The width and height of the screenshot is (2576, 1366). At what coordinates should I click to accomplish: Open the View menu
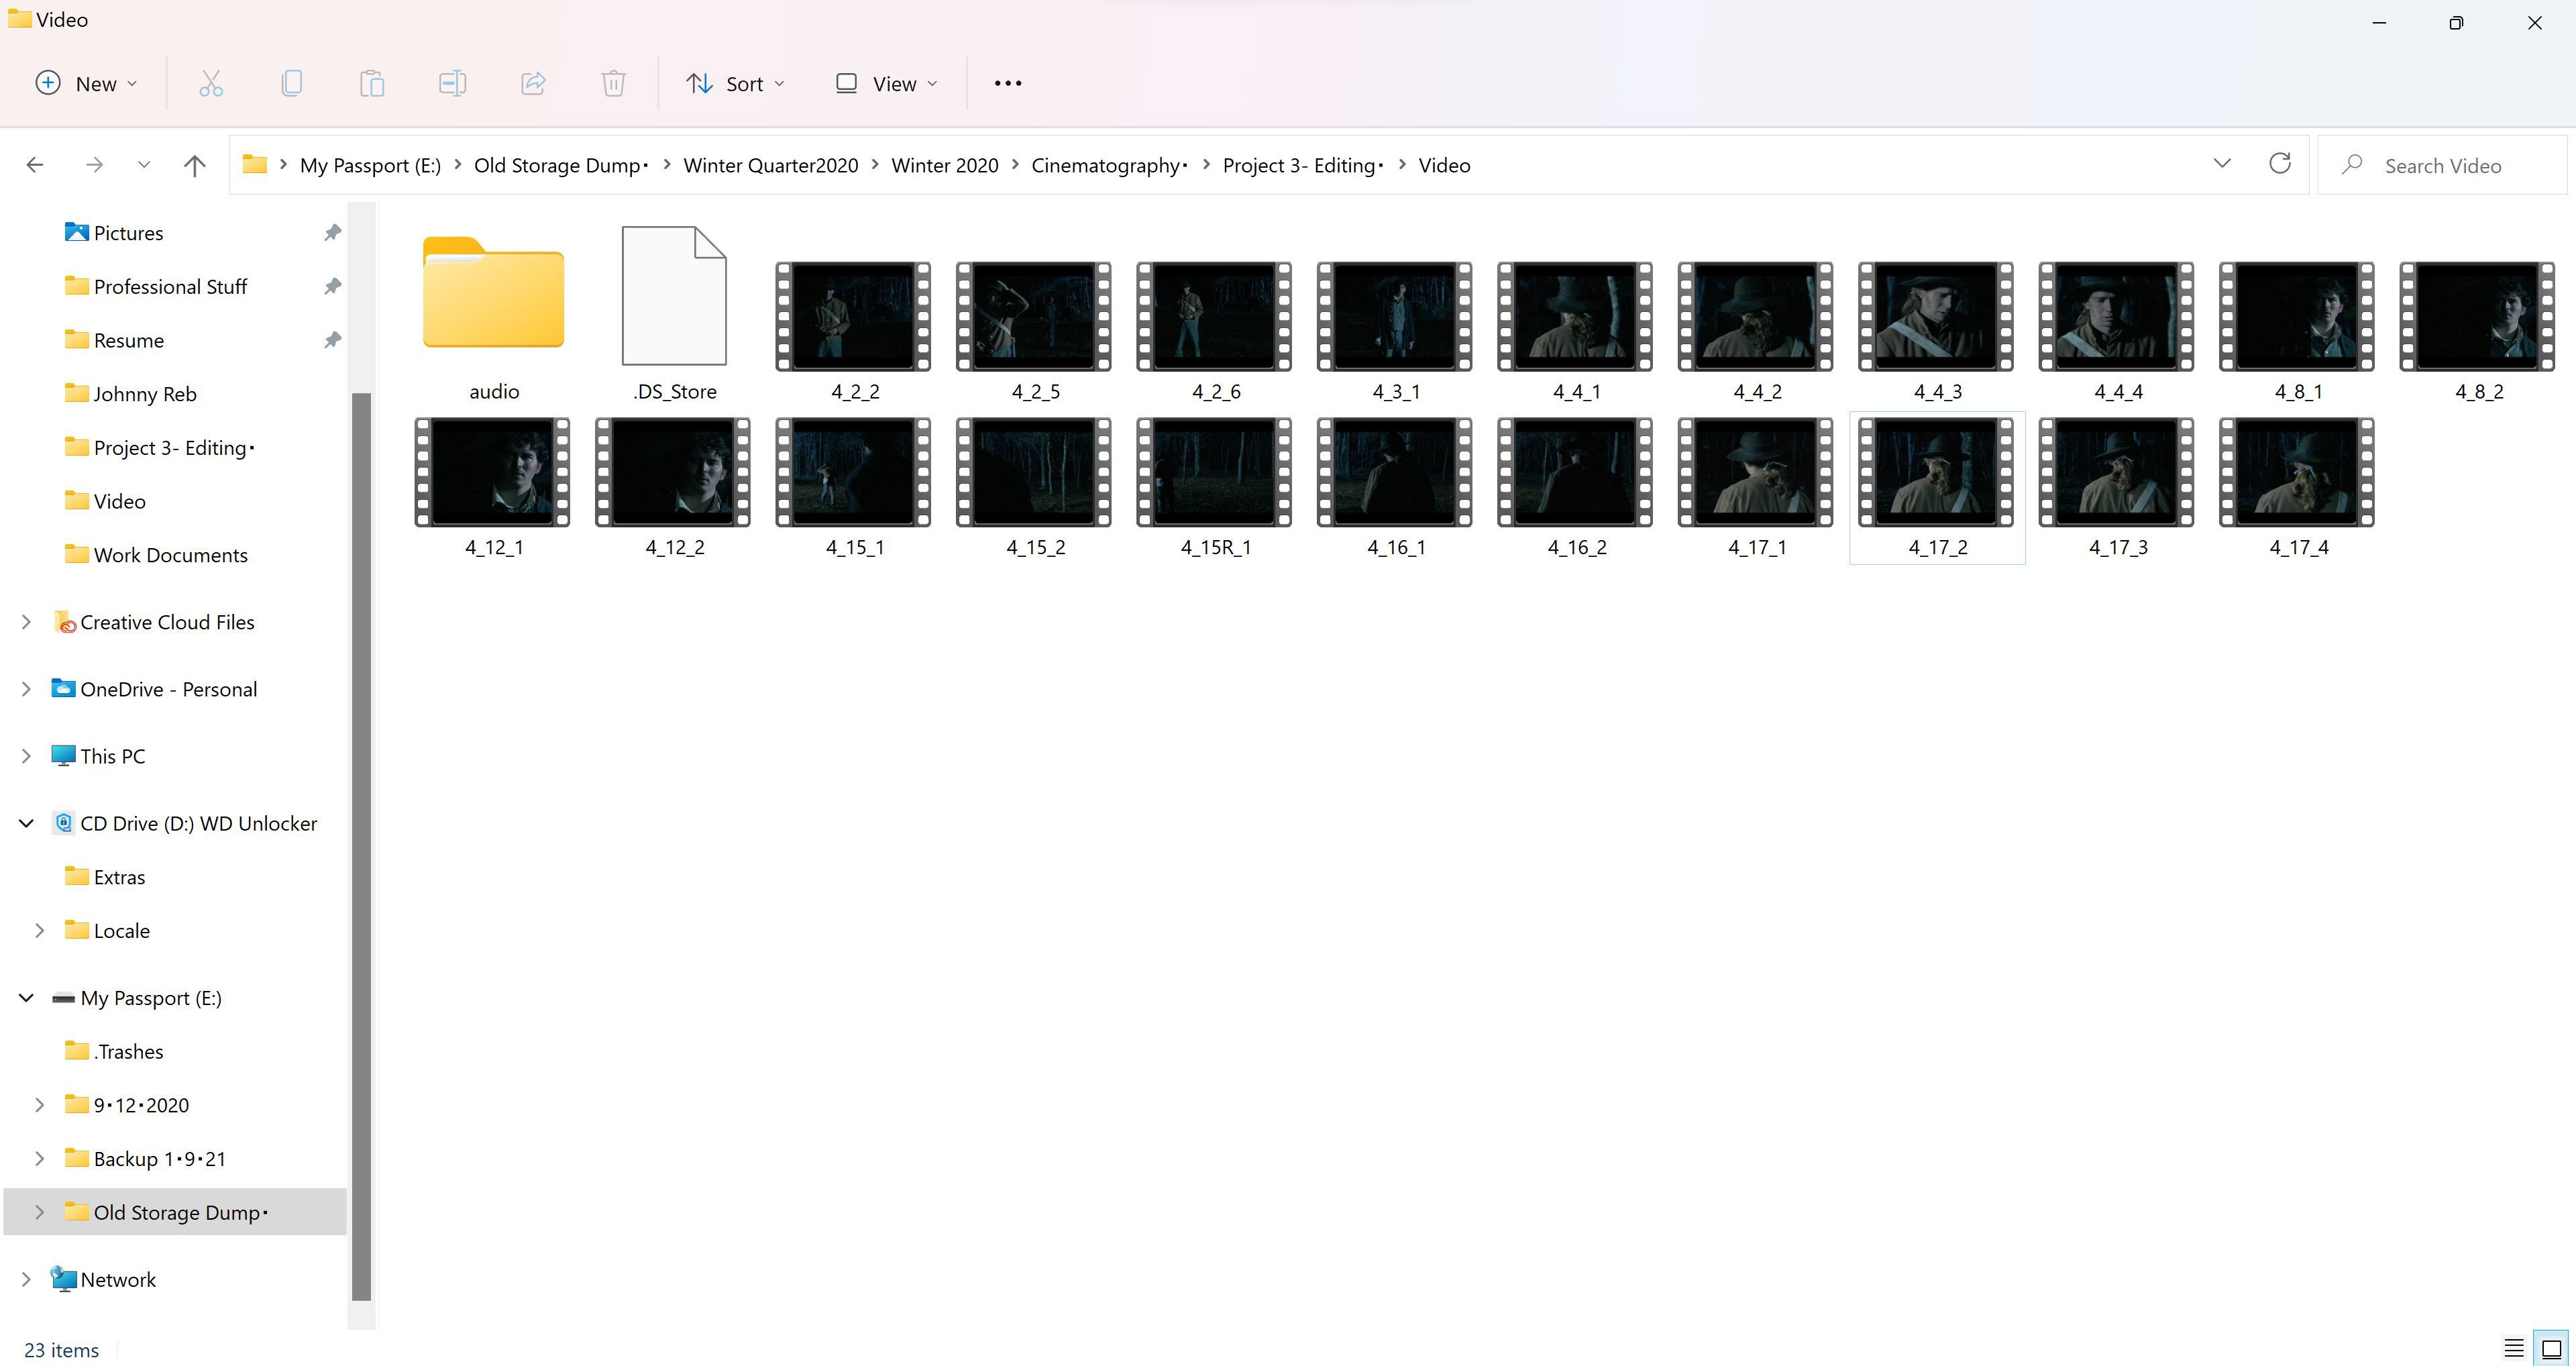click(887, 84)
